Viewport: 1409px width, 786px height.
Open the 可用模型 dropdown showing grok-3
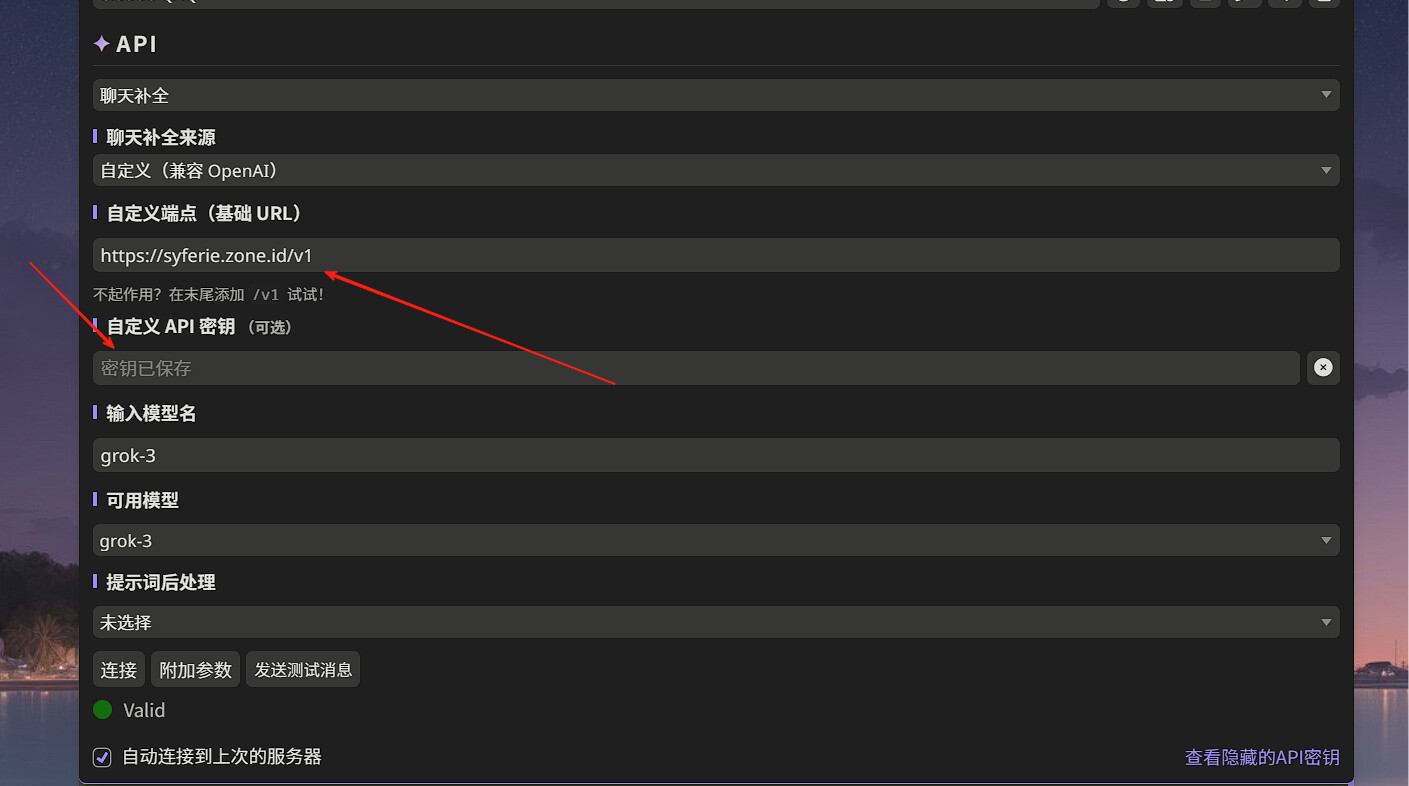coord(715,541)
